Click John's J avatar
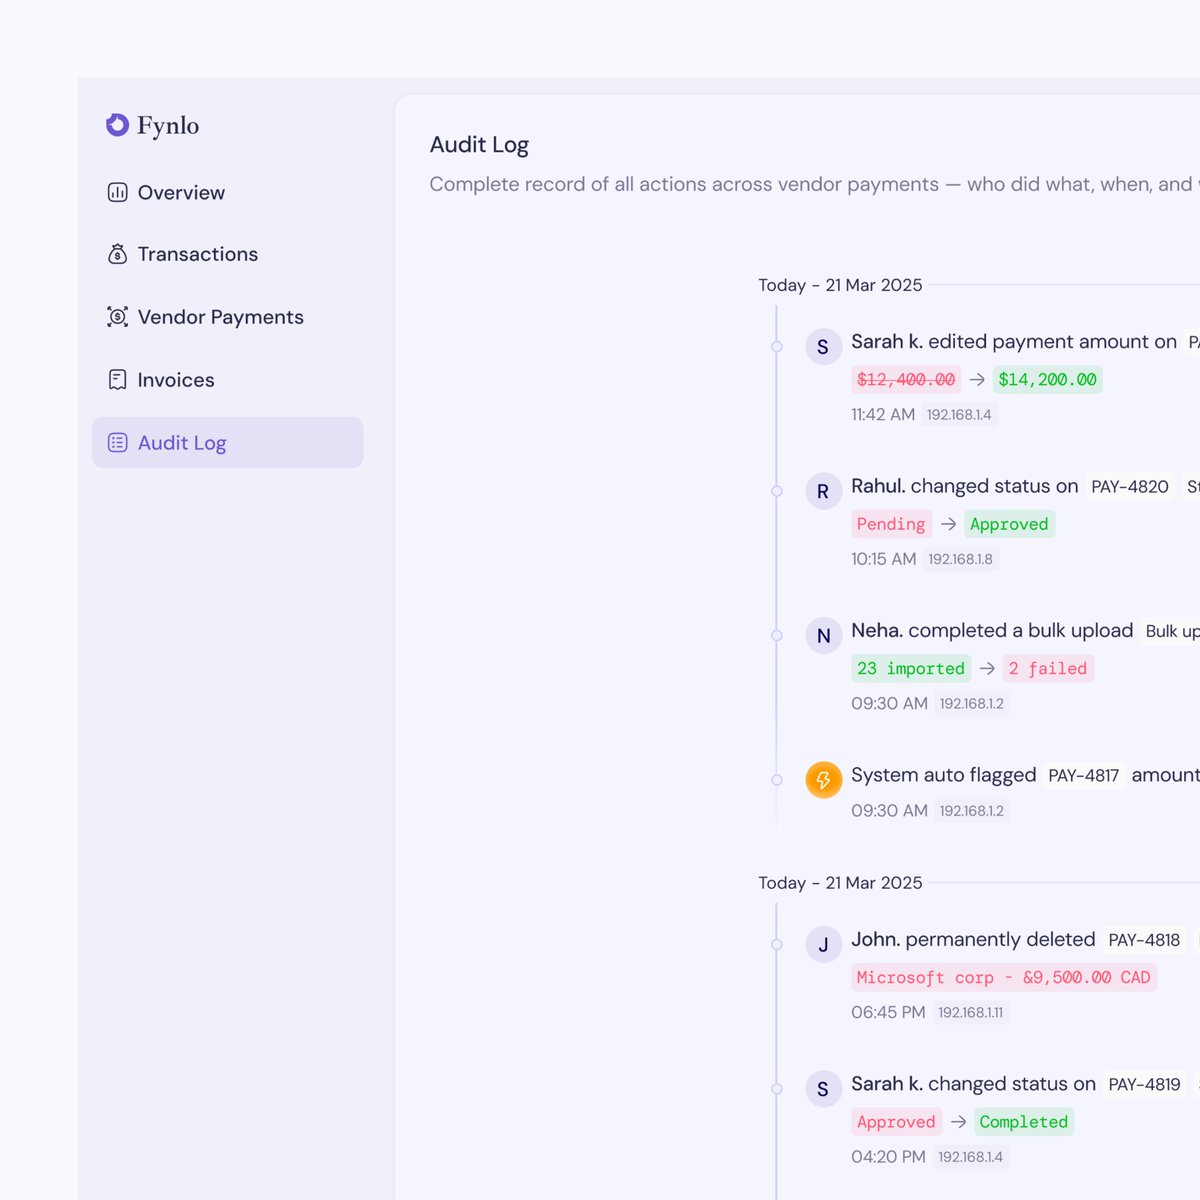Viewport: 1200px width, 1200px height. 824,945
